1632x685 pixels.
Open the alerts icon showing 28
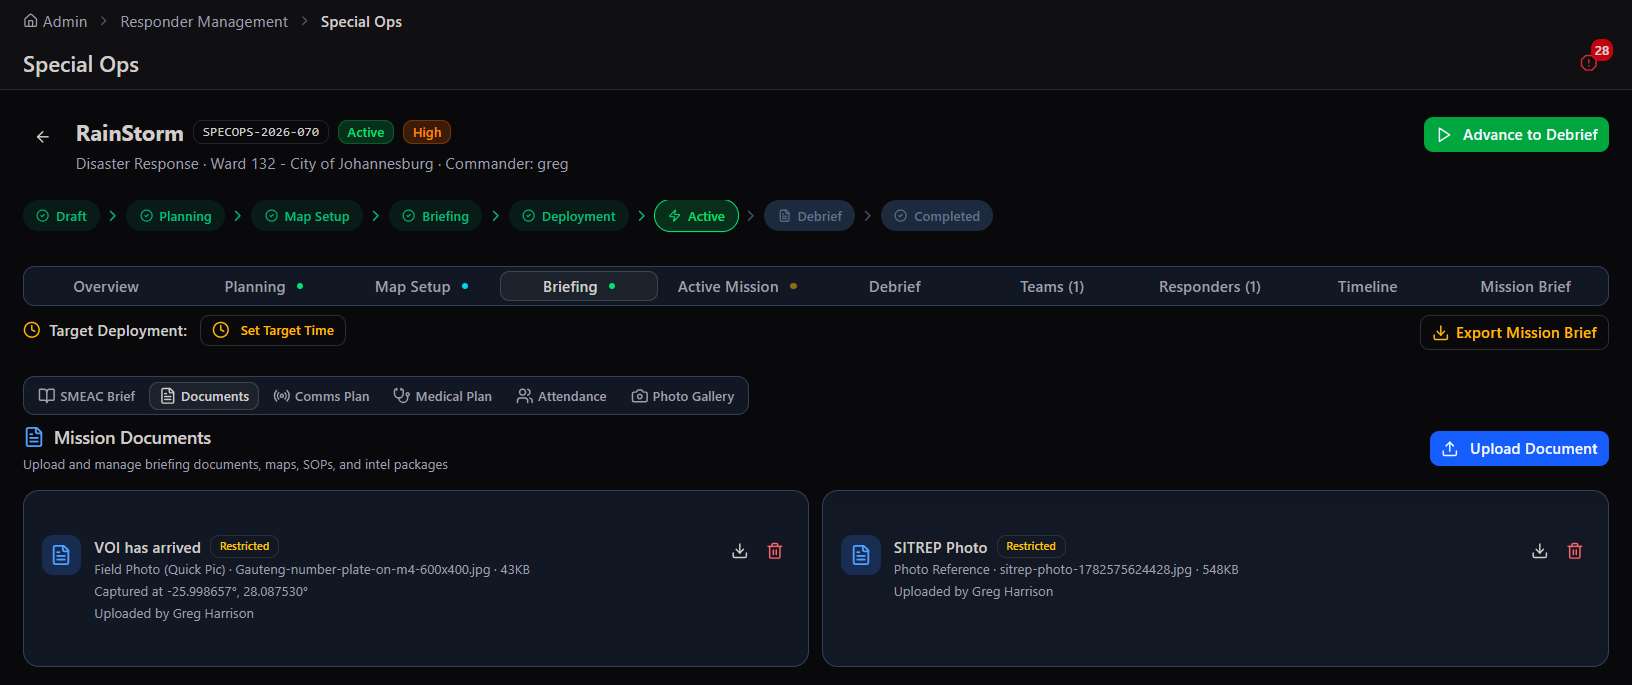pos(1589,63)
